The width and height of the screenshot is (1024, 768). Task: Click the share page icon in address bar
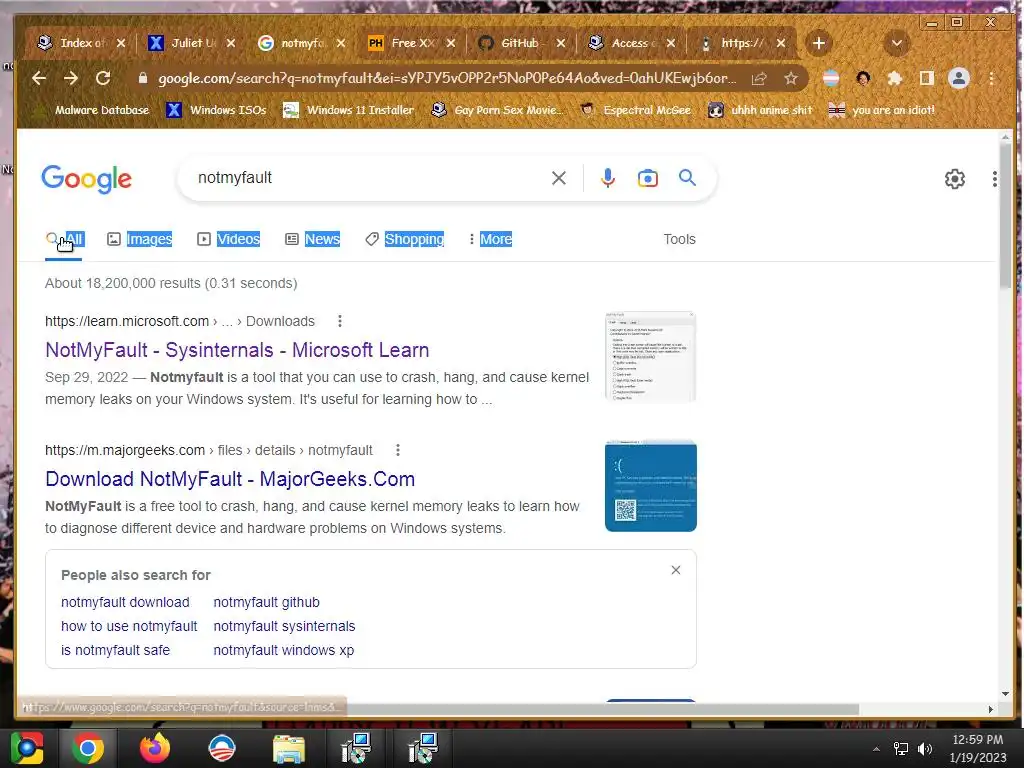click(759, 79)
